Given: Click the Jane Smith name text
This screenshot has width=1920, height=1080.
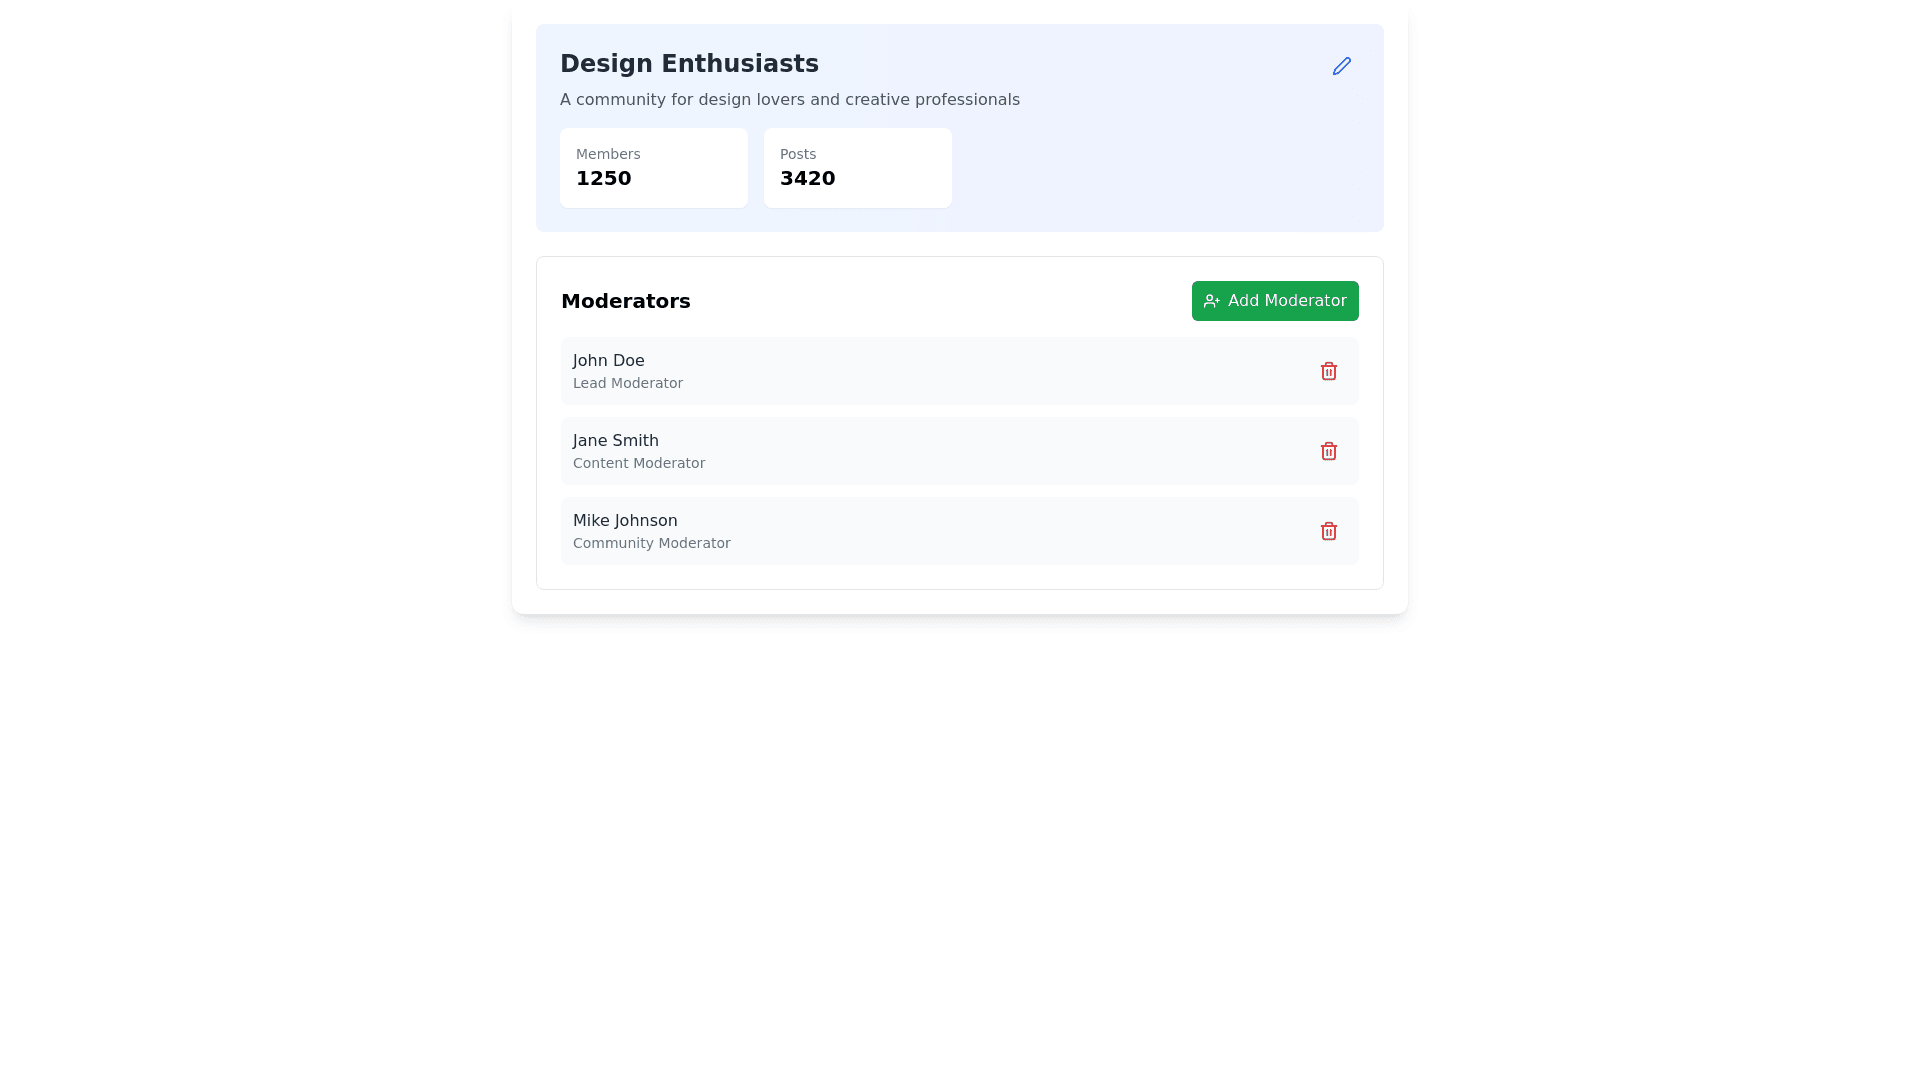Looking at the screenshot, I should (615, 441).
